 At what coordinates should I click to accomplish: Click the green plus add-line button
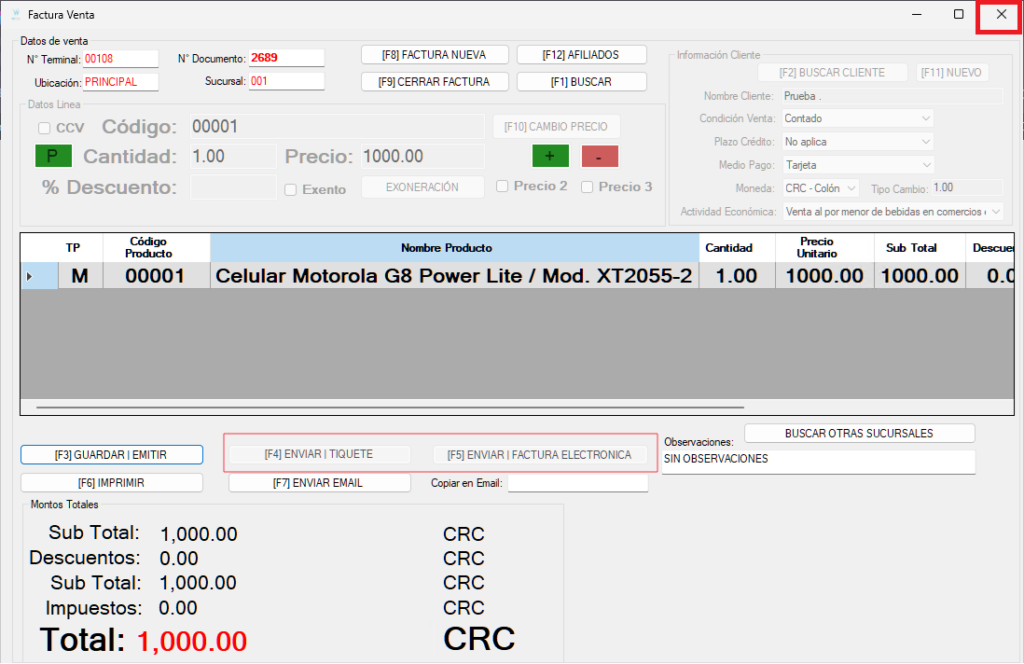549,156
